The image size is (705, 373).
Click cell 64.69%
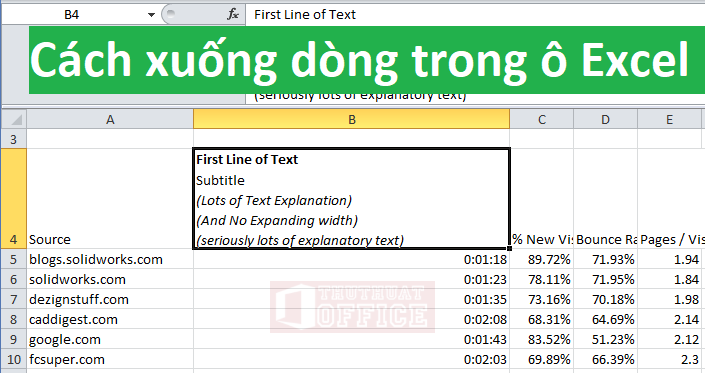coord(606,319)
